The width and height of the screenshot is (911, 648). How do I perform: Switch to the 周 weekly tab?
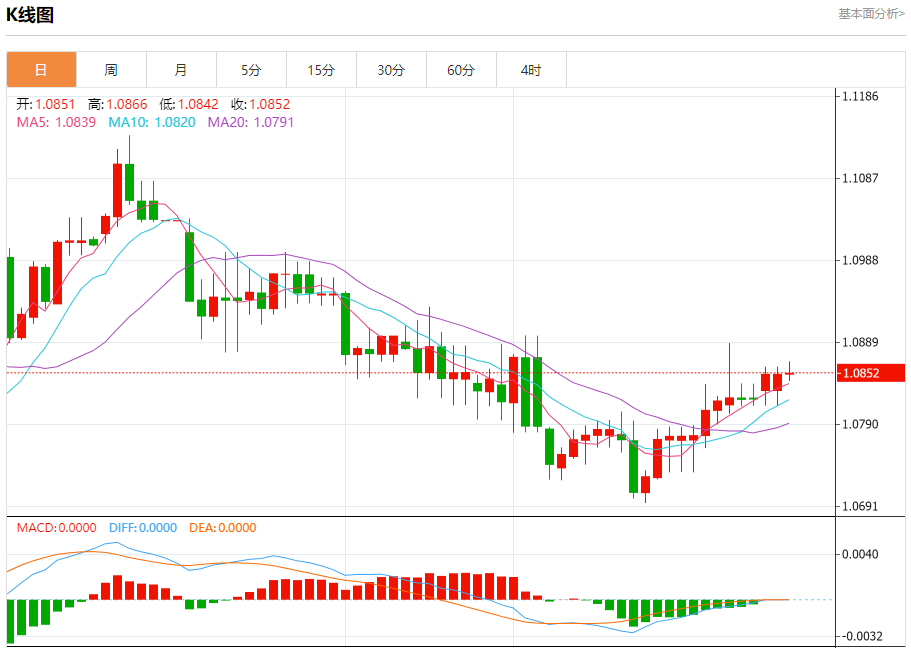click(x=111, y=70)
